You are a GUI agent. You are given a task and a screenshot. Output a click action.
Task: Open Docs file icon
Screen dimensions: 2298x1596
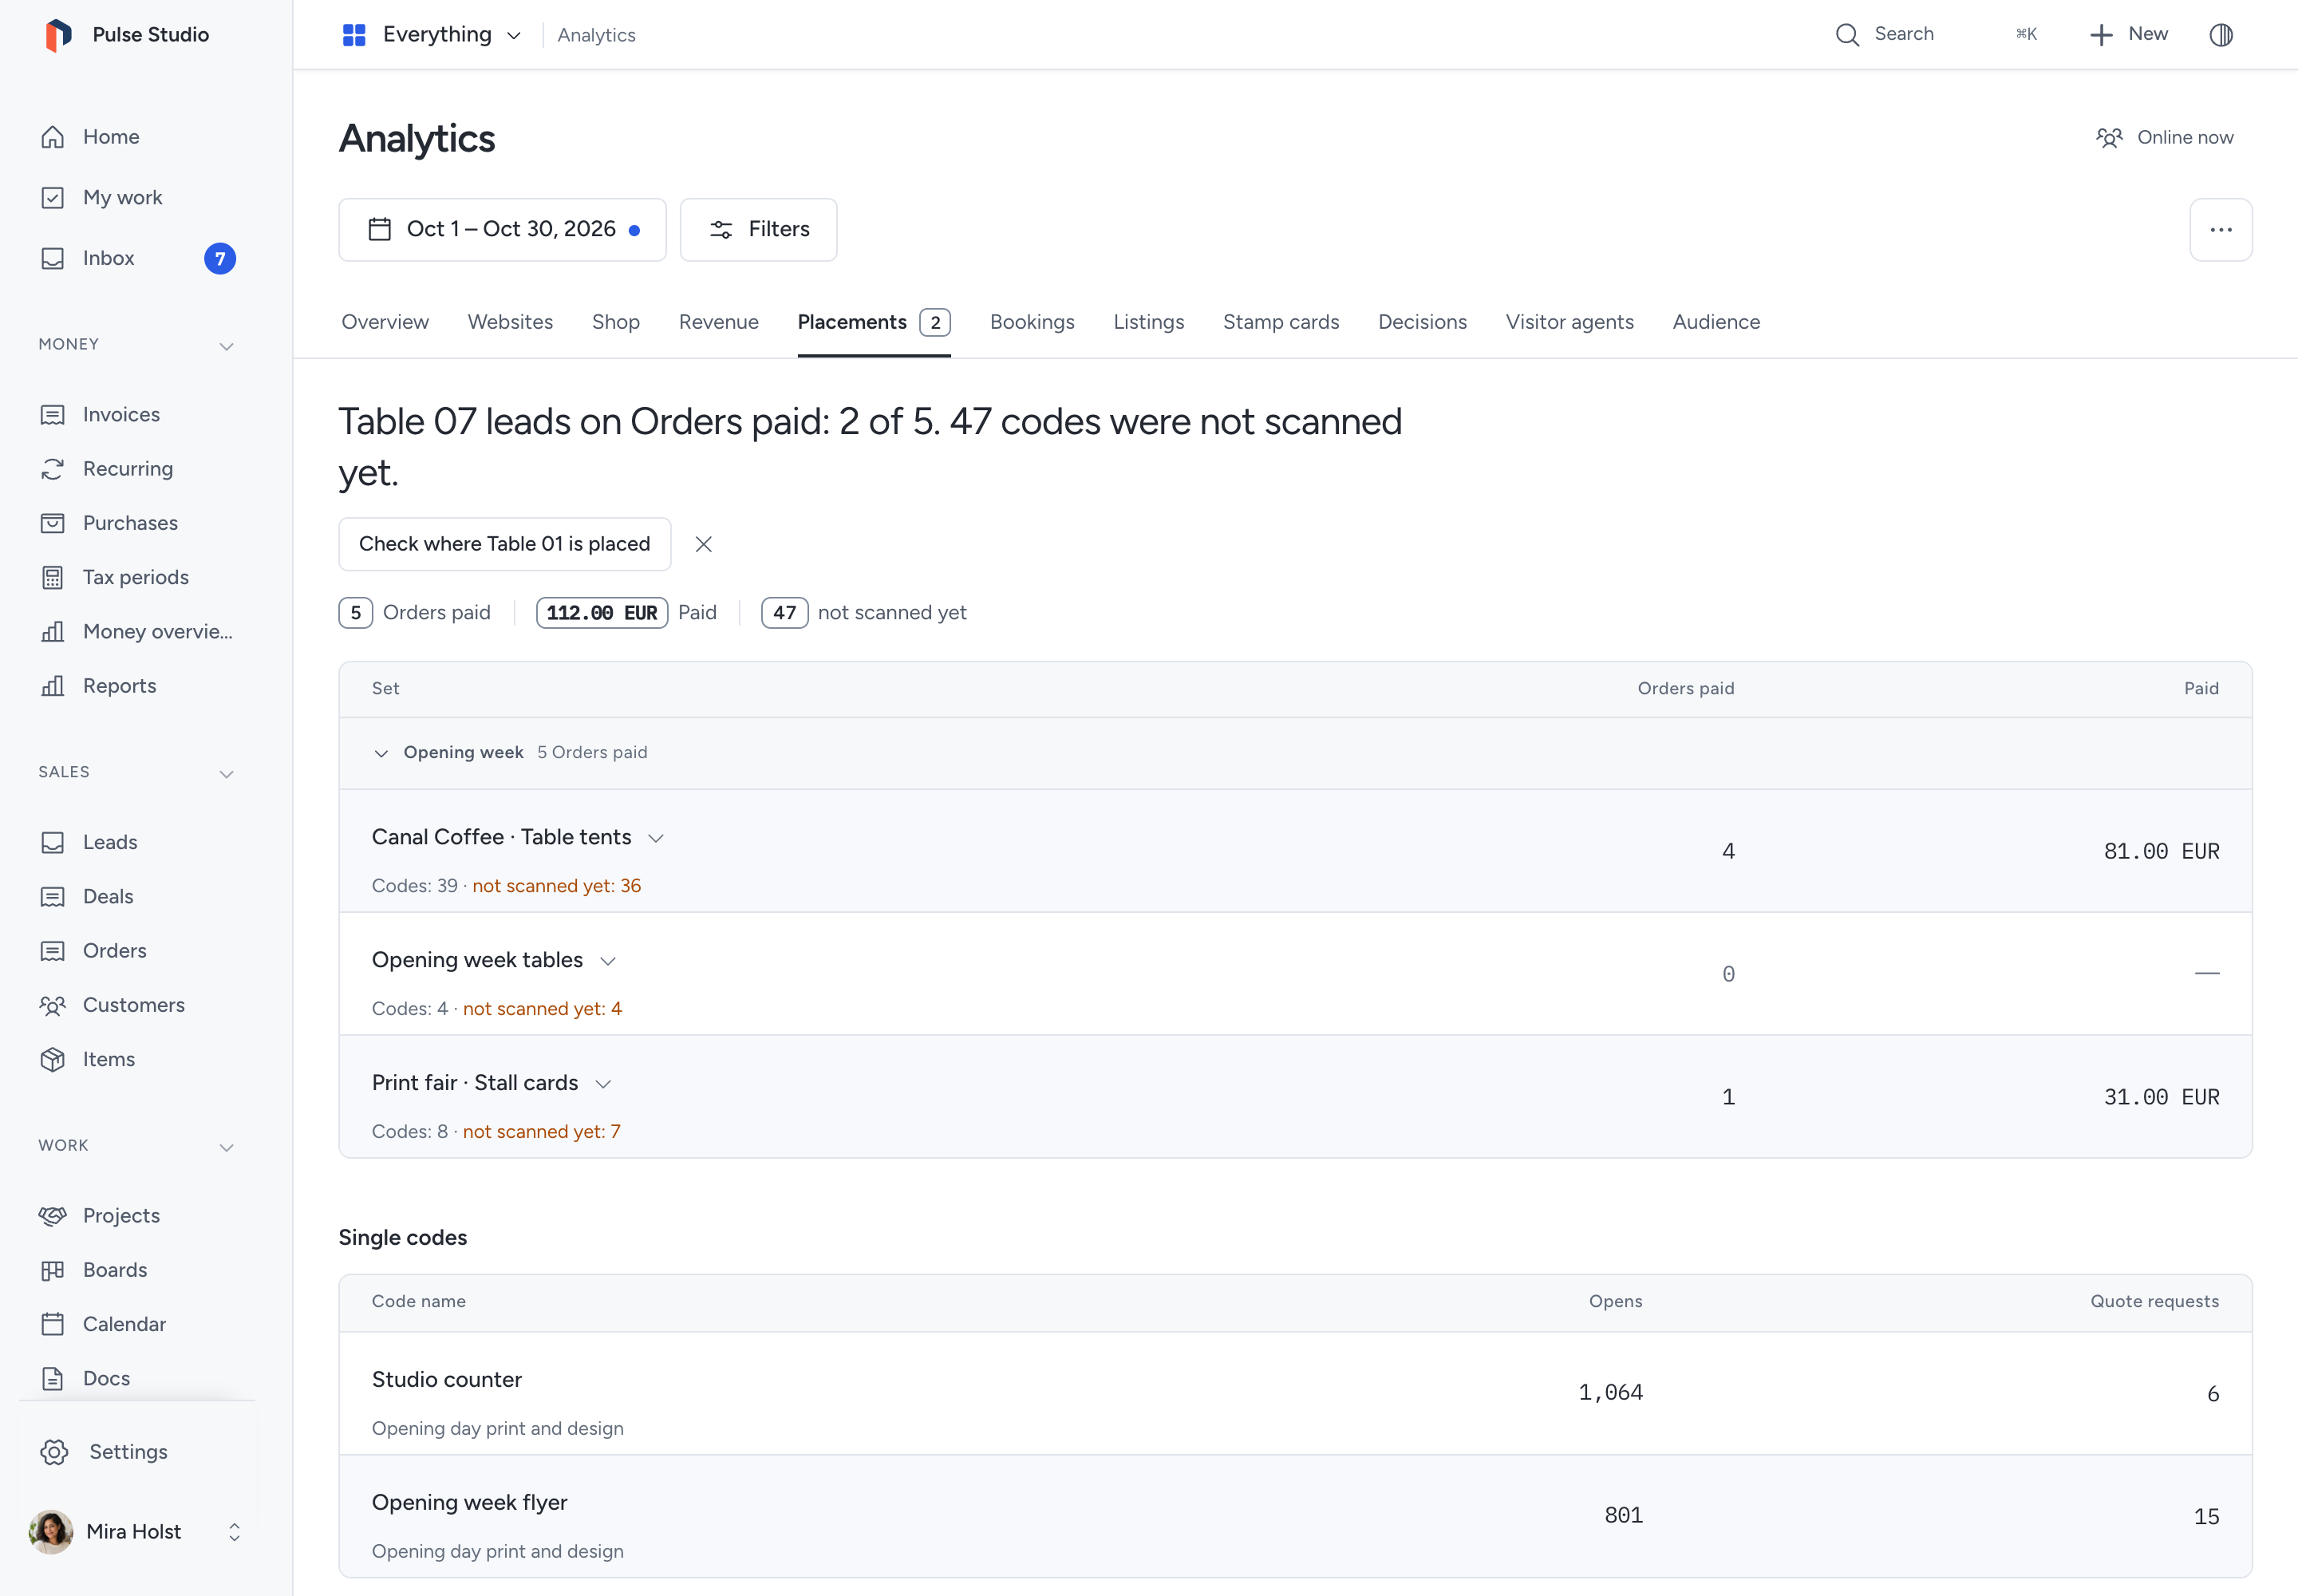tap(53, 1378)
